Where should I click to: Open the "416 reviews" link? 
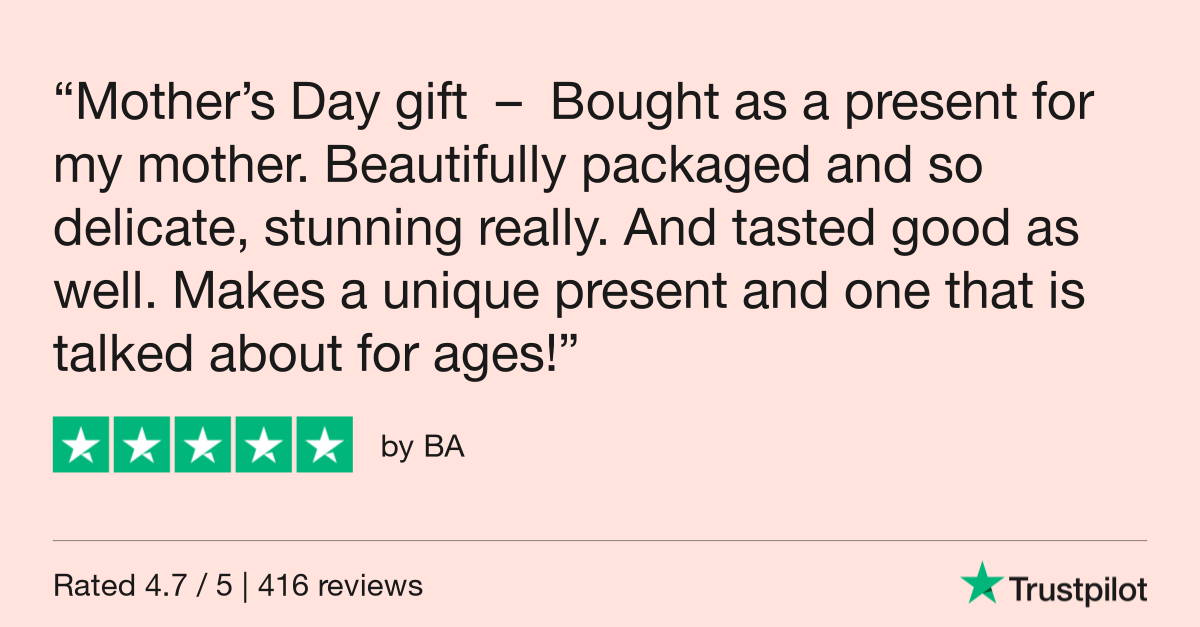[x=341, y=585]
